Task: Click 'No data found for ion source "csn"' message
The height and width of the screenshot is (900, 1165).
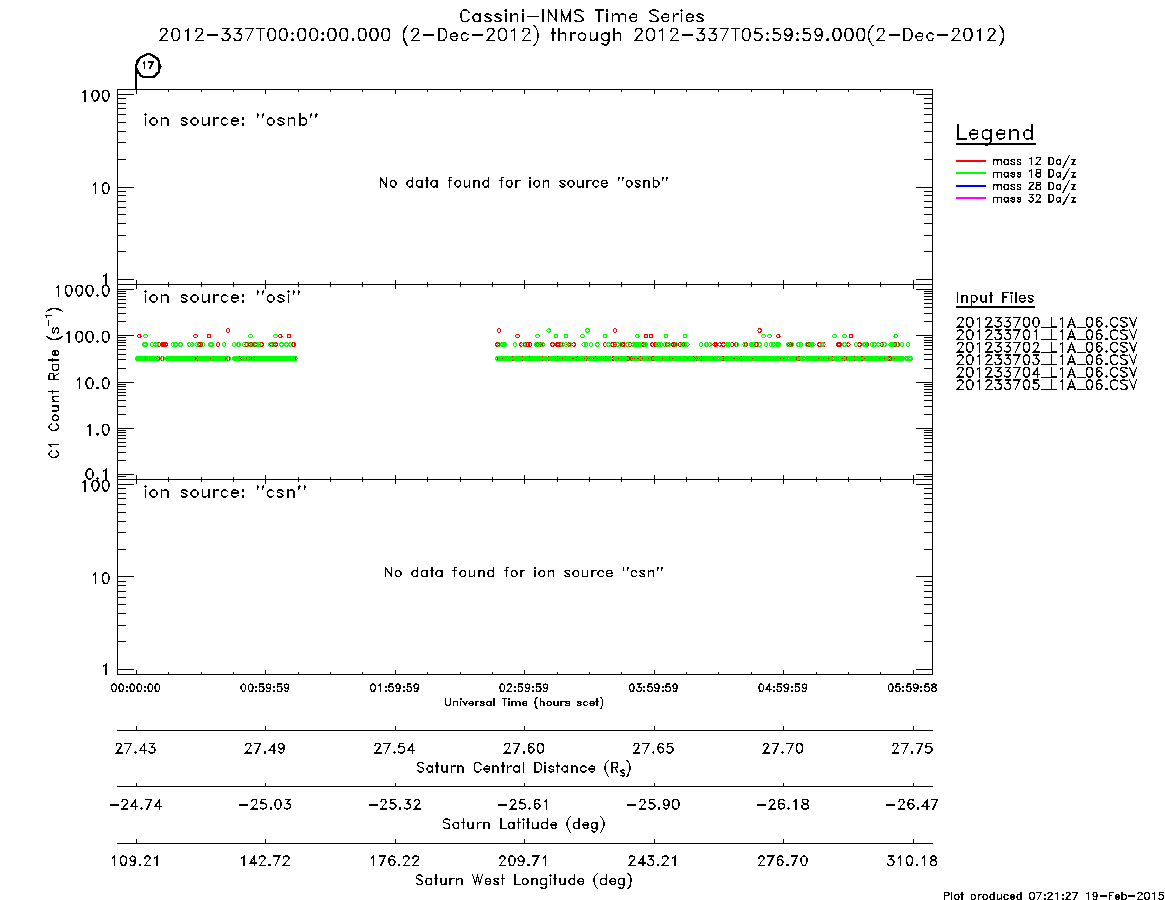Action: click(524, 572)
